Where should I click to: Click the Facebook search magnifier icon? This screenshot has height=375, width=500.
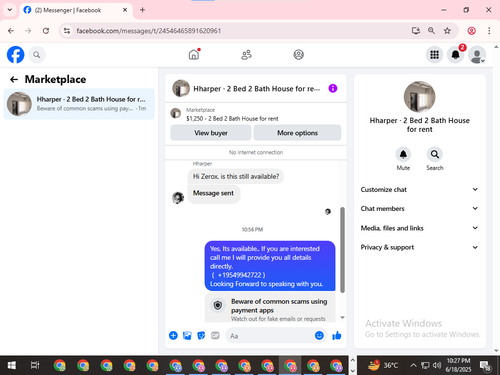click(x=37, y=55)
